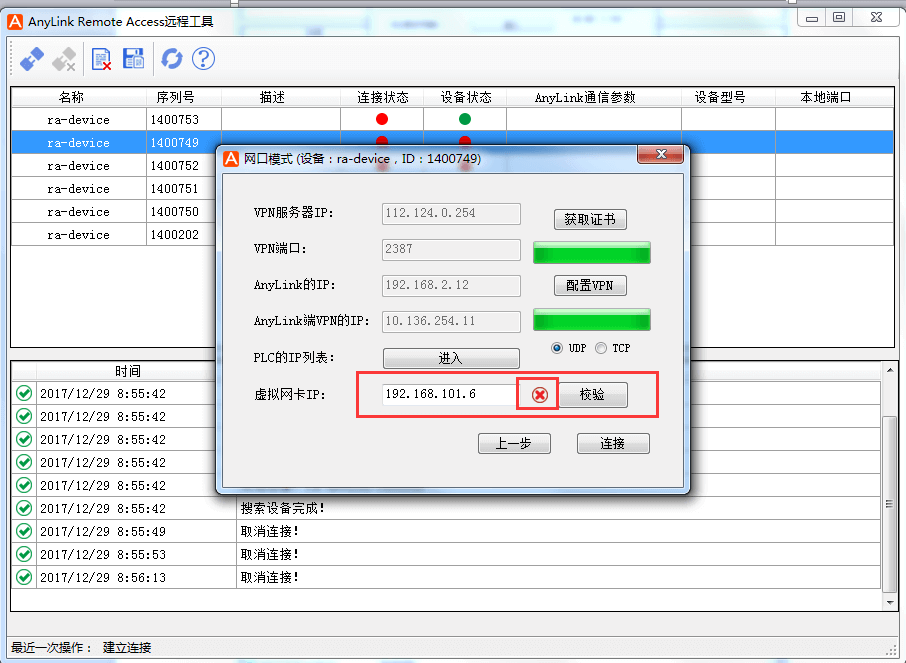Click the red error icon beside virtual NIC IP
This screenshot has height=663, width=906.
tap(540, 395)
